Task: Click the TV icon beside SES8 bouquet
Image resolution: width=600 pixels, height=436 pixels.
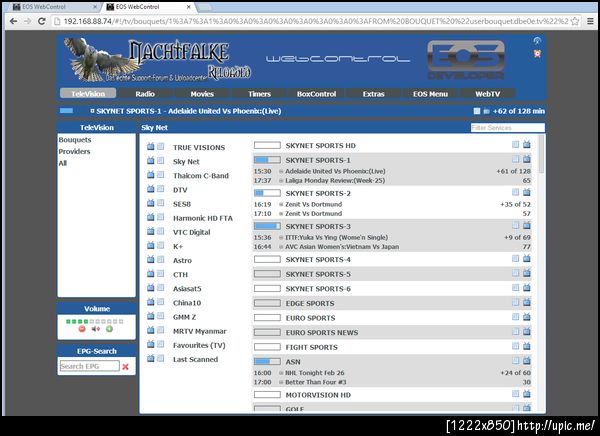Action: 151,203
